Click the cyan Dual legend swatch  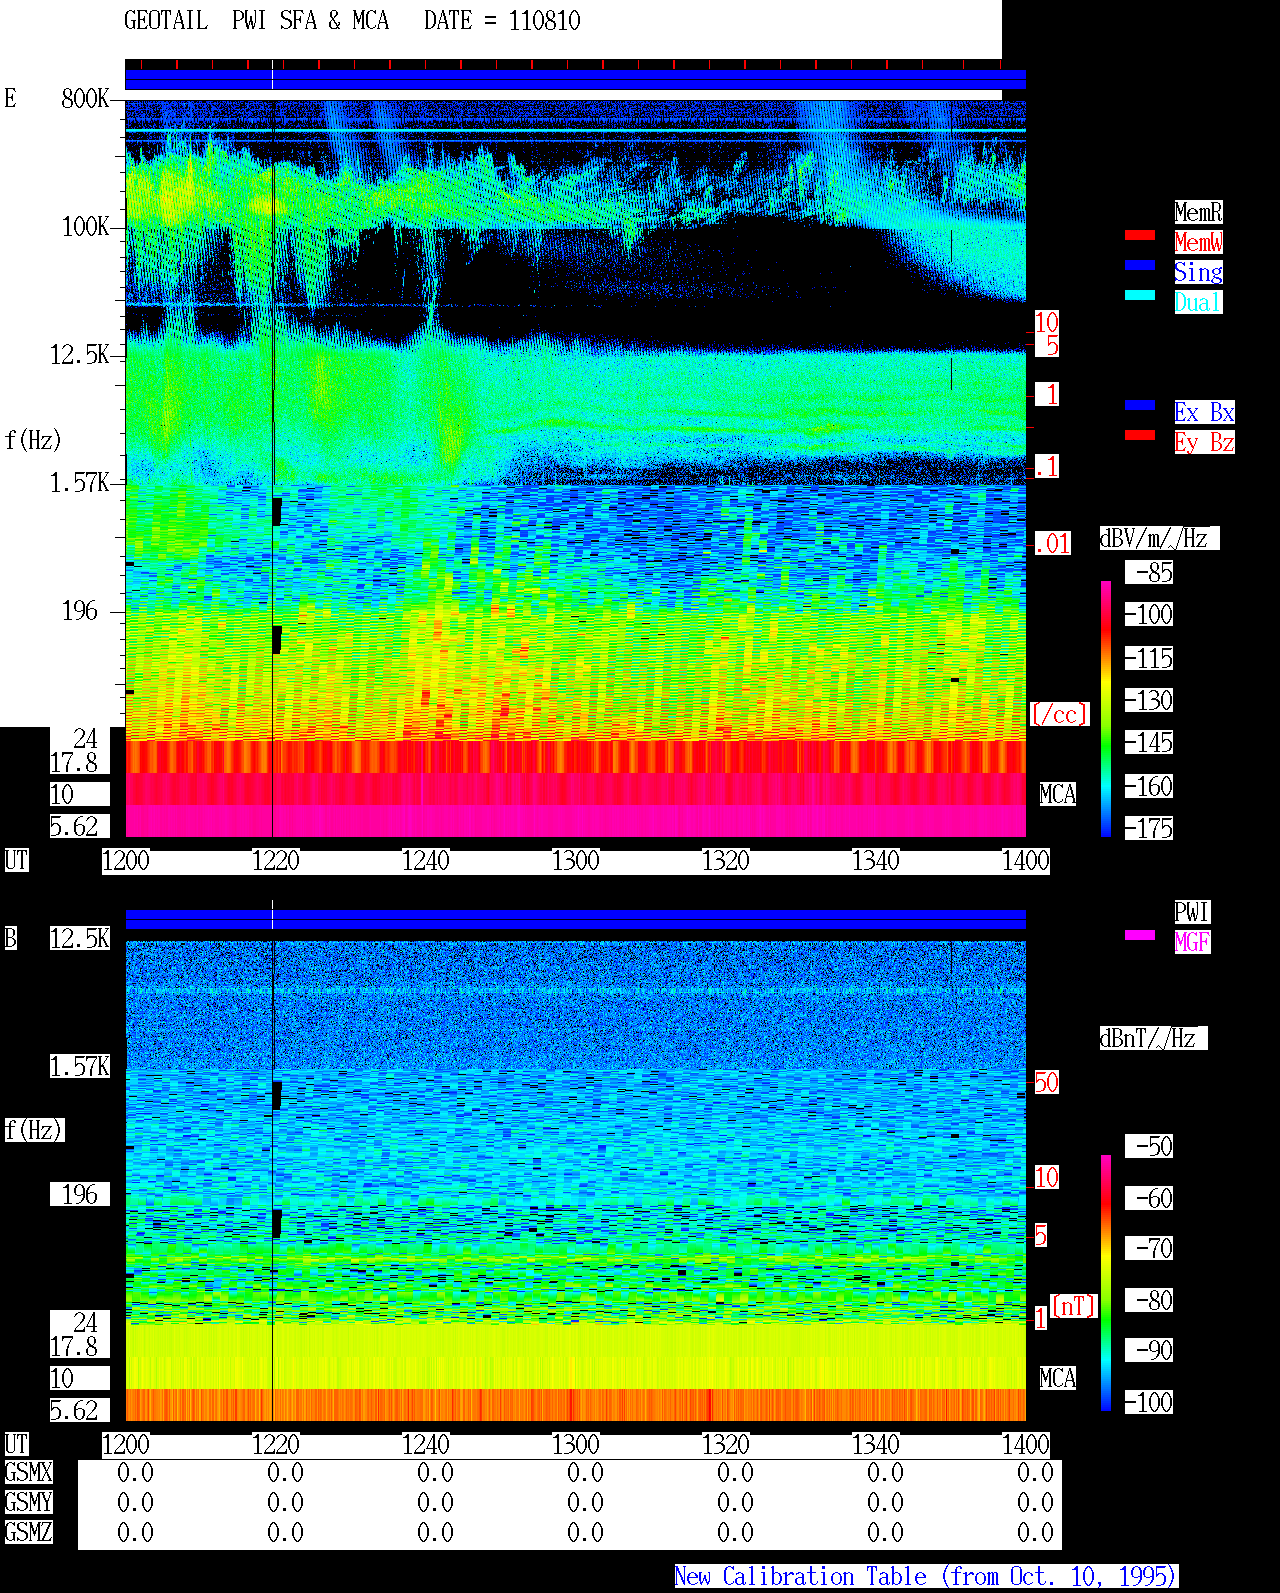point(1140,295)
